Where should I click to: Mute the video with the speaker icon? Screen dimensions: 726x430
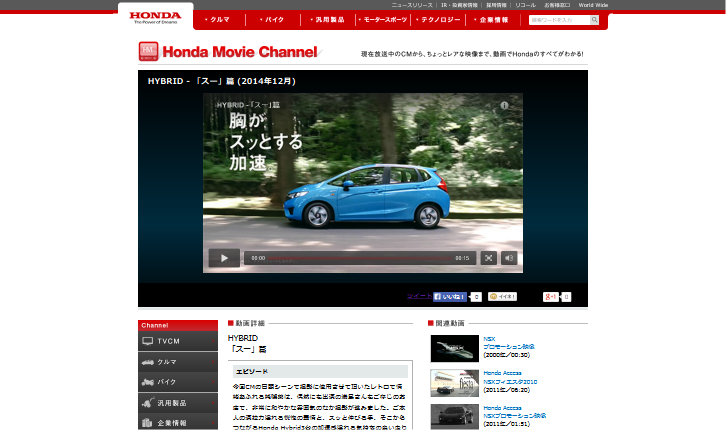pyautogui.click(x=509, y=258)
